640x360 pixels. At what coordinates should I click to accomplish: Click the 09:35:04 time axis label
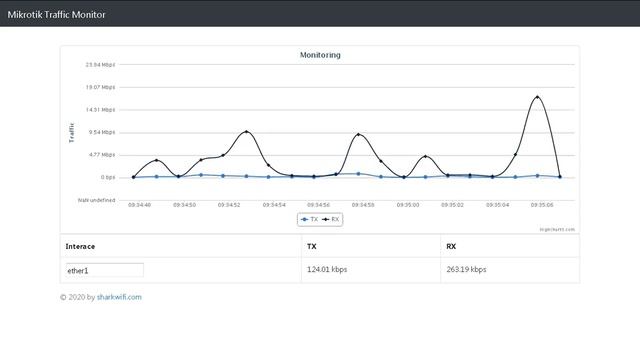498,205
